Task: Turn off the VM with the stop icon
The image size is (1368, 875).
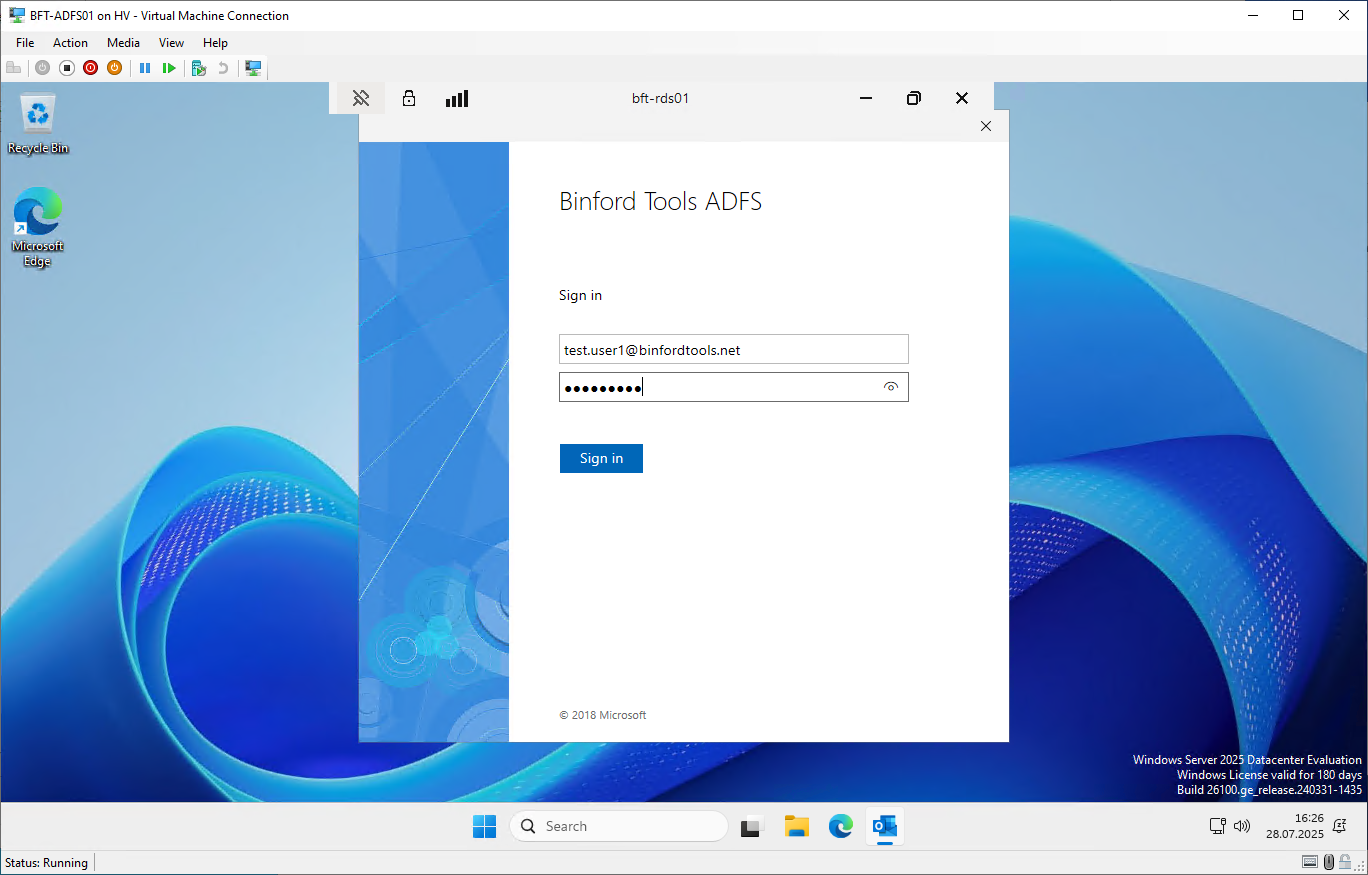Action: click(67, 68)
